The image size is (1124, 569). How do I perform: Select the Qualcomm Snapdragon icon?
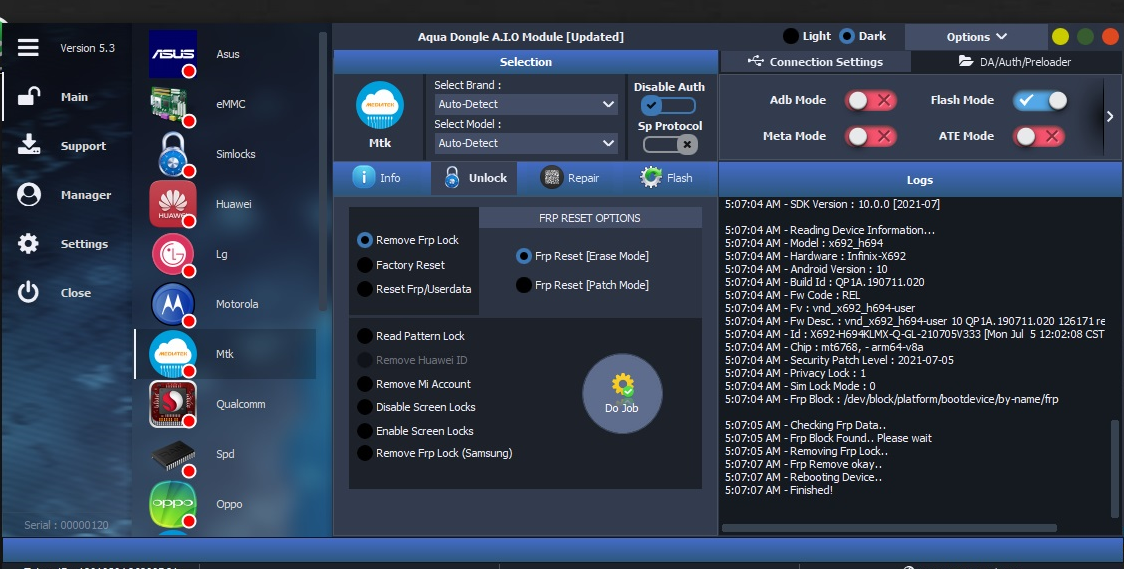coord(173,404)
